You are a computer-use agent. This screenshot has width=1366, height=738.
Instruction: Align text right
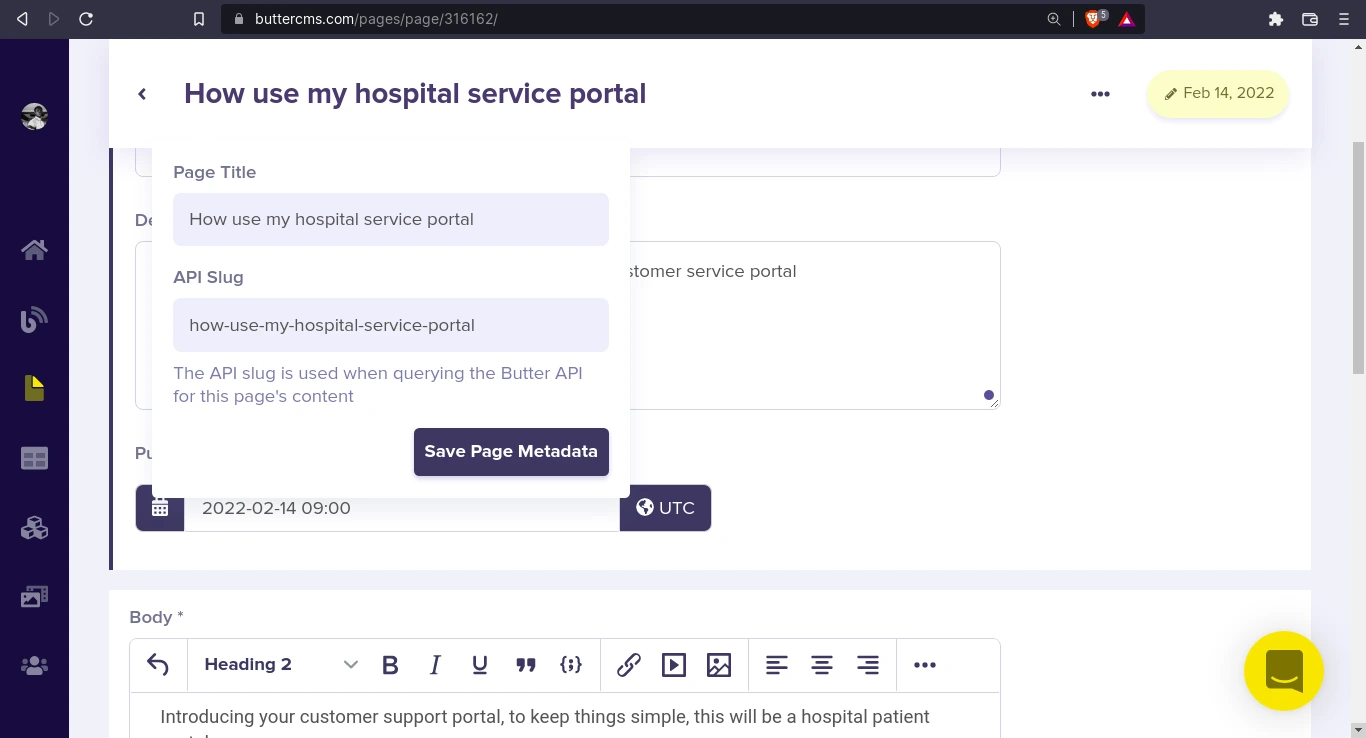[868, 665]
